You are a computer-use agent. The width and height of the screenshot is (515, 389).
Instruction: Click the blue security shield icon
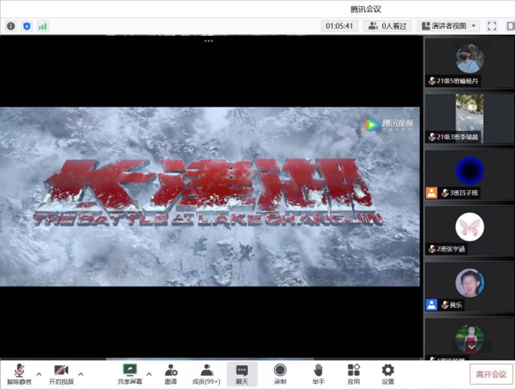[x=27, y=26]
